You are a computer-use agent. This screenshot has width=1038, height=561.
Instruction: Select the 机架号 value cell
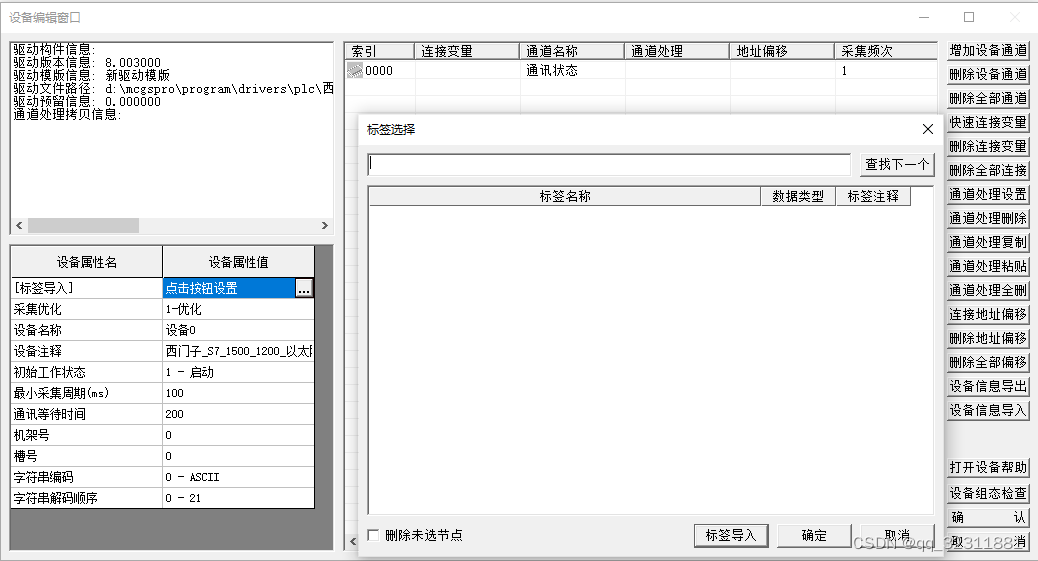pos(238,435)
